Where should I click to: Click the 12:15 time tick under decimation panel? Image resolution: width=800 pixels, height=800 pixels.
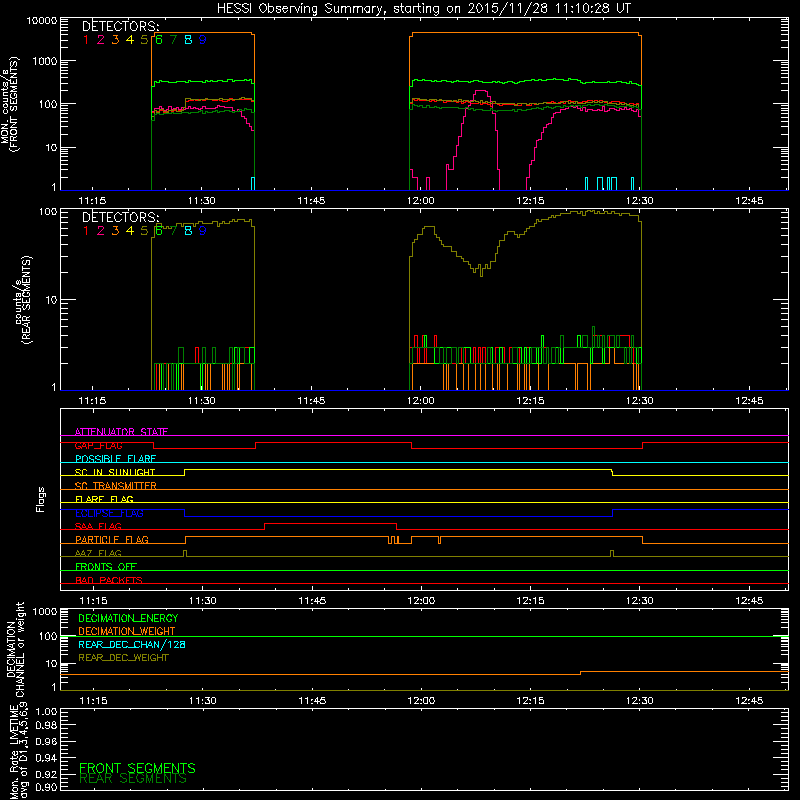(x=530, y=701)
